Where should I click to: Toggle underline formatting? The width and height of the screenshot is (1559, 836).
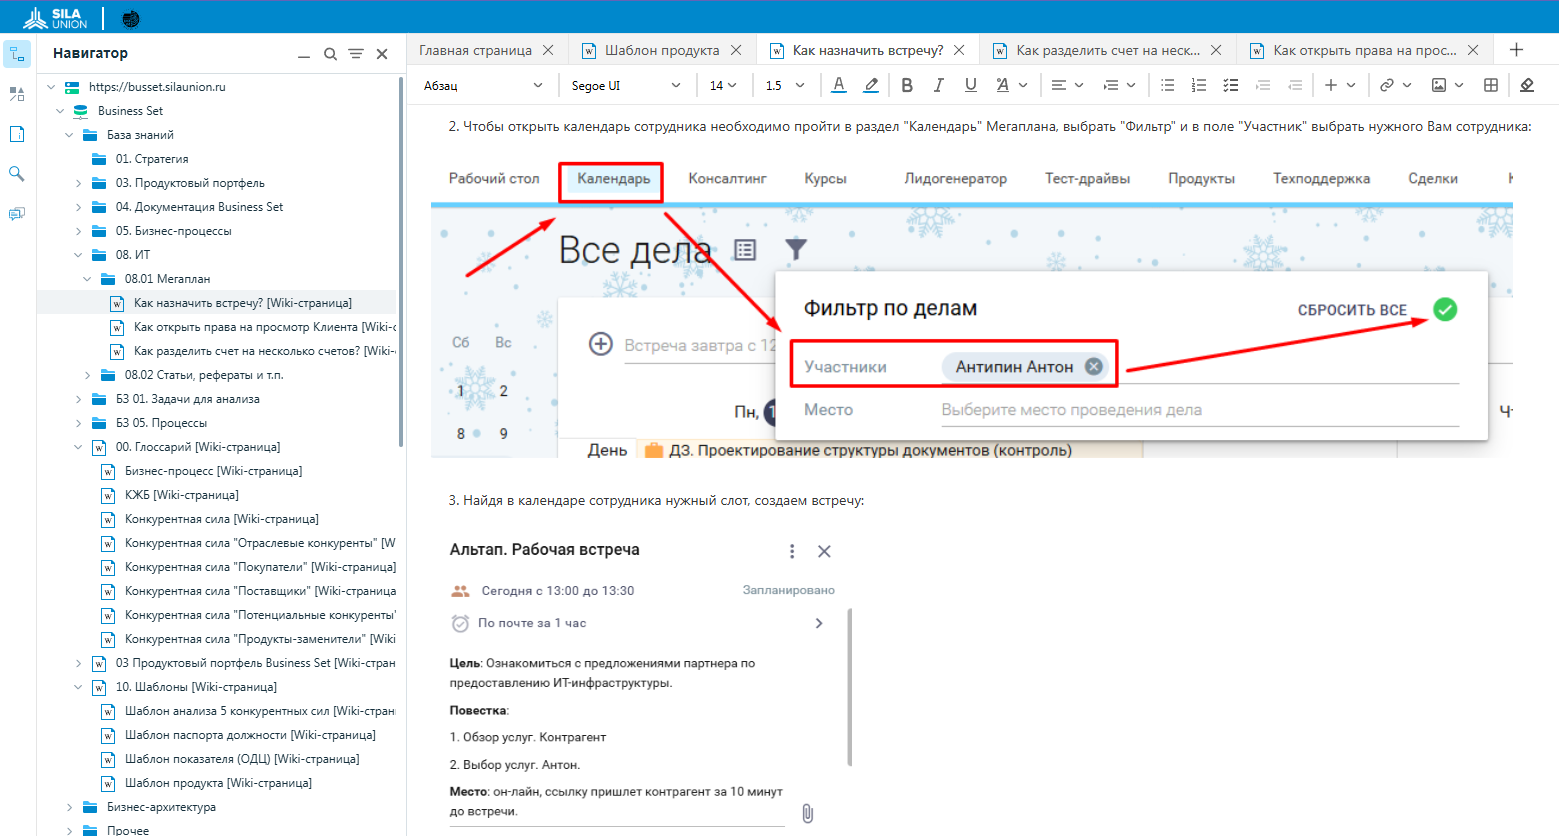[x=970, y=86]
